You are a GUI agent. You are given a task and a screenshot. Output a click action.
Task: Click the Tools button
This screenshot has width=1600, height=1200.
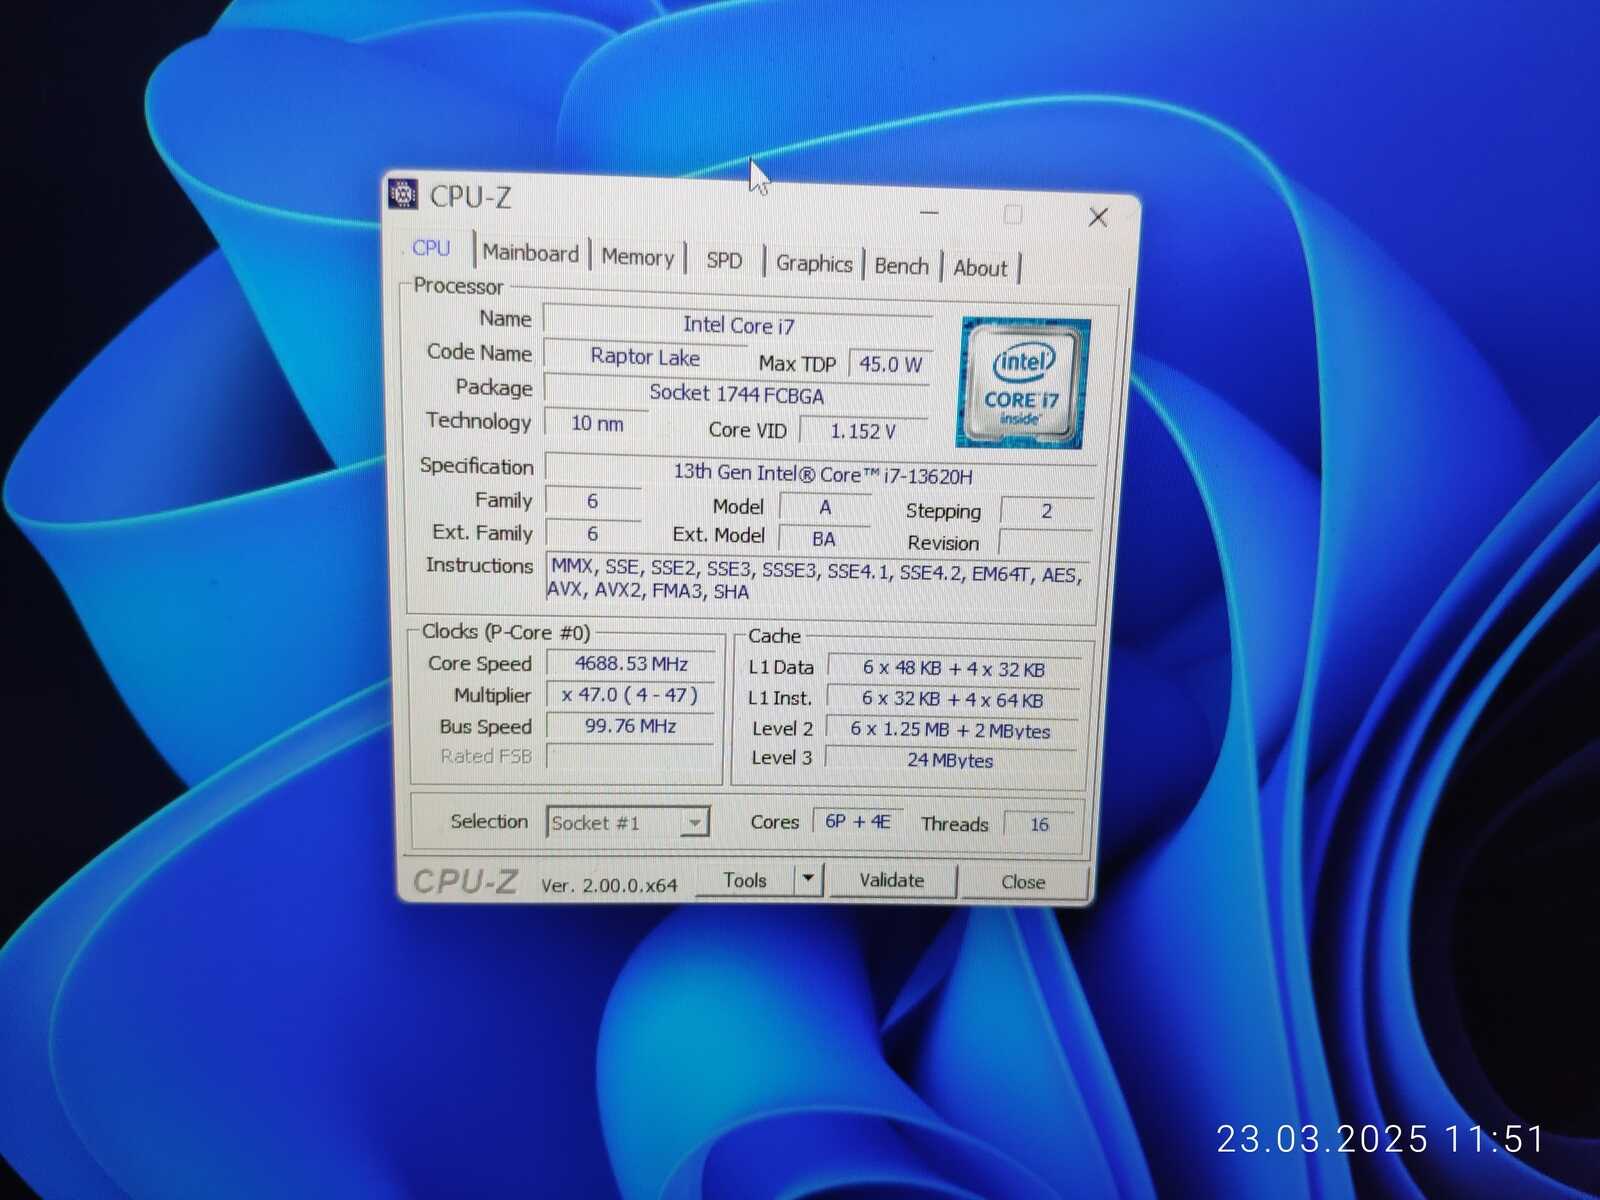(745, 880)
